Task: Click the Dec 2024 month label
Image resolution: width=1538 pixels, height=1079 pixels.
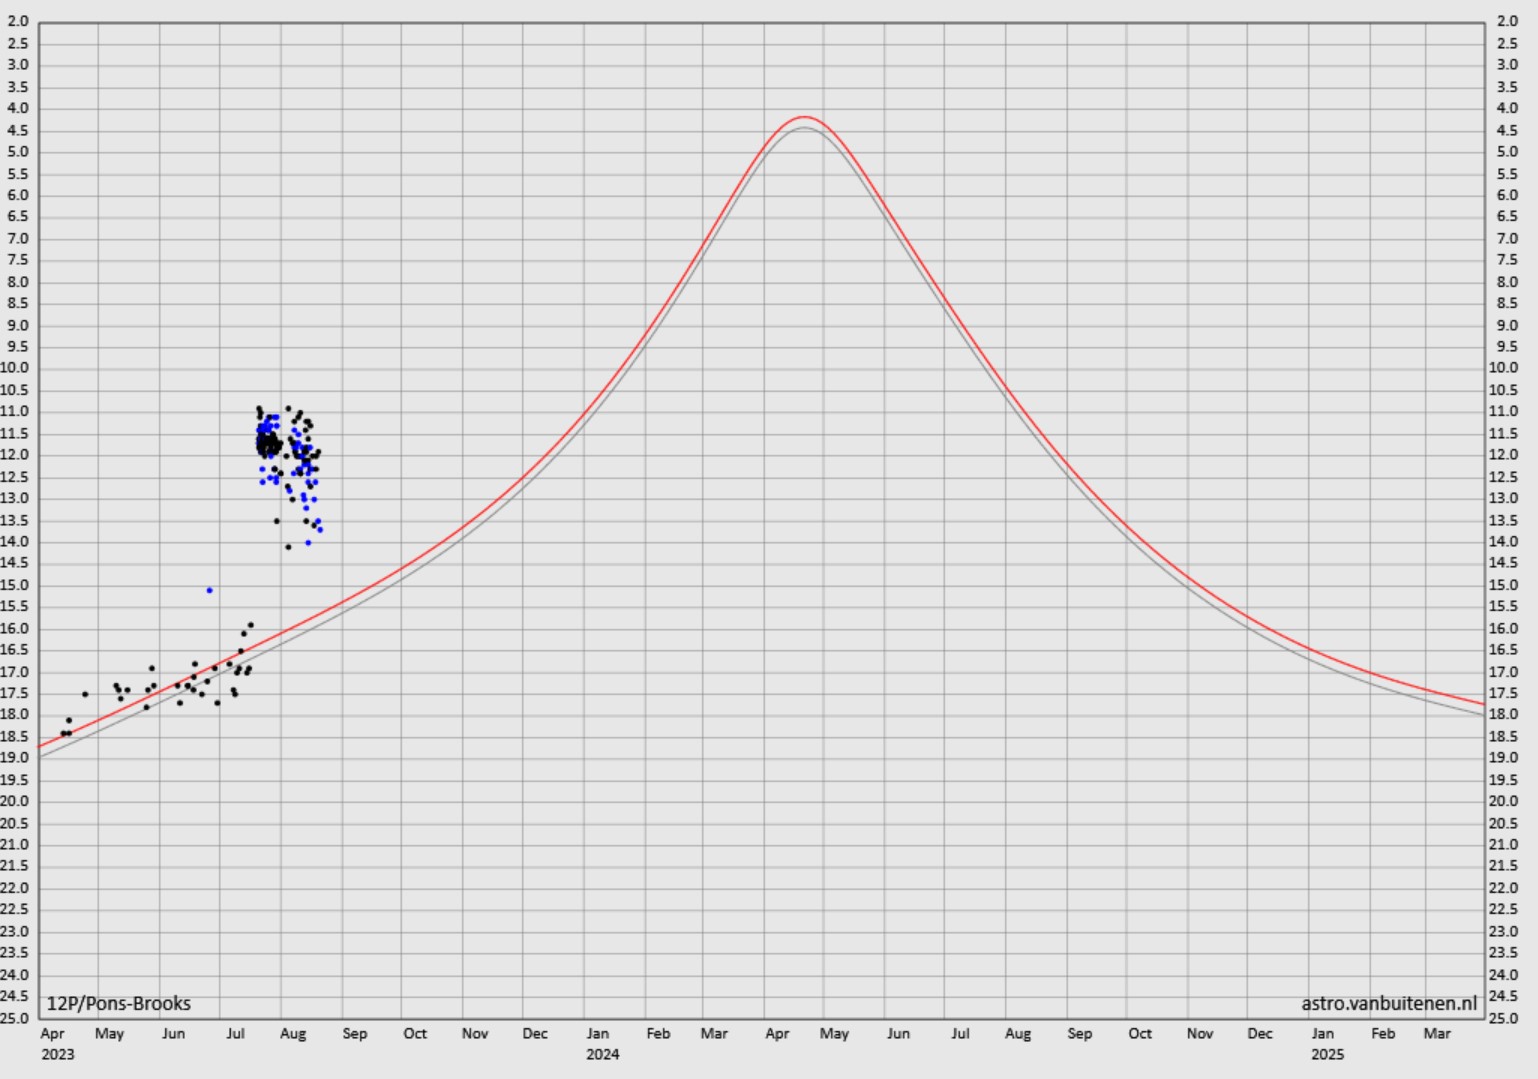Action: click(x=1260, y=1033)
